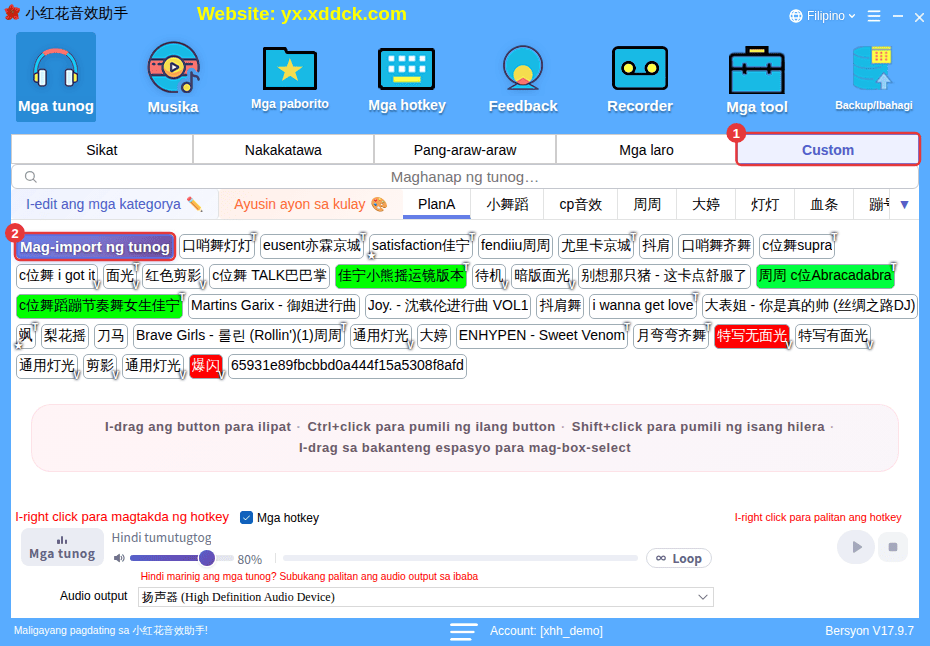
Task: Open the hamburger menu in title bar
Action: [x=874, y=16]
